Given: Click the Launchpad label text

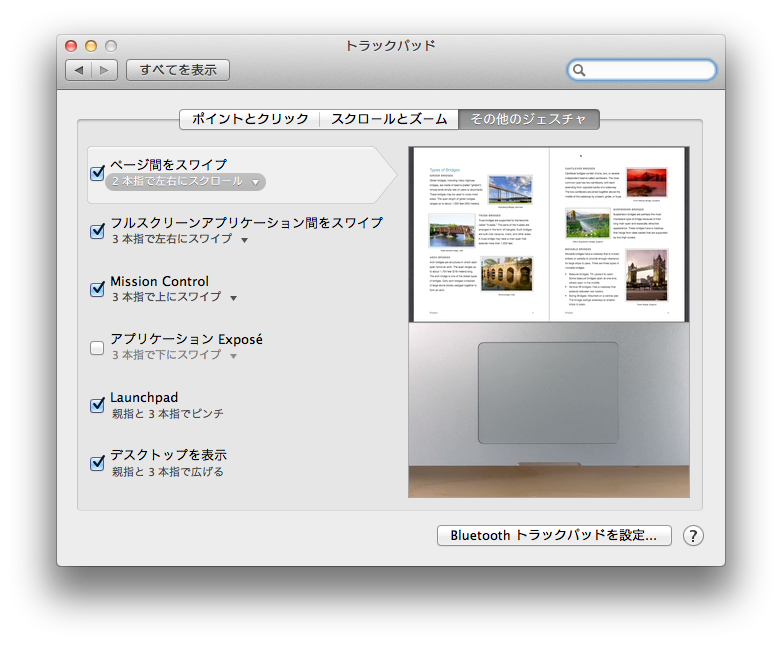Looking at the screenshot, I should pyautogui.click(x=144, y=398).
